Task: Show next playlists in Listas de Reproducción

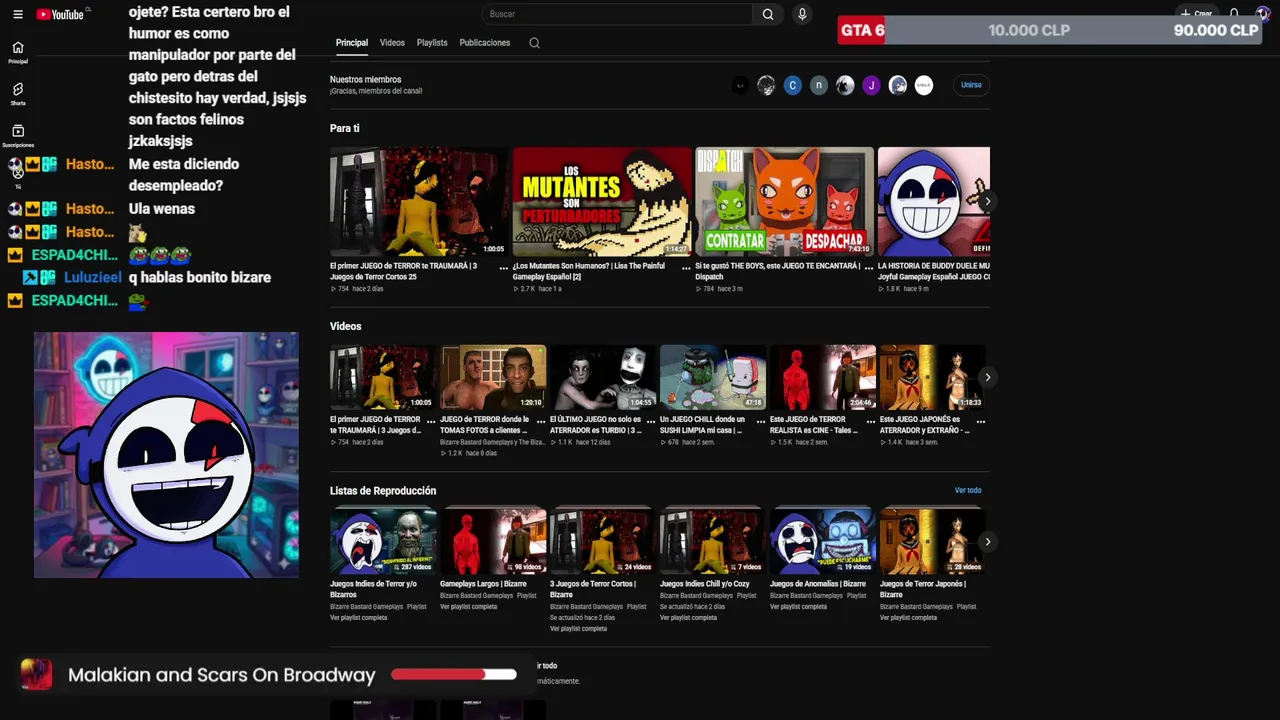Action: coord(987,542)
